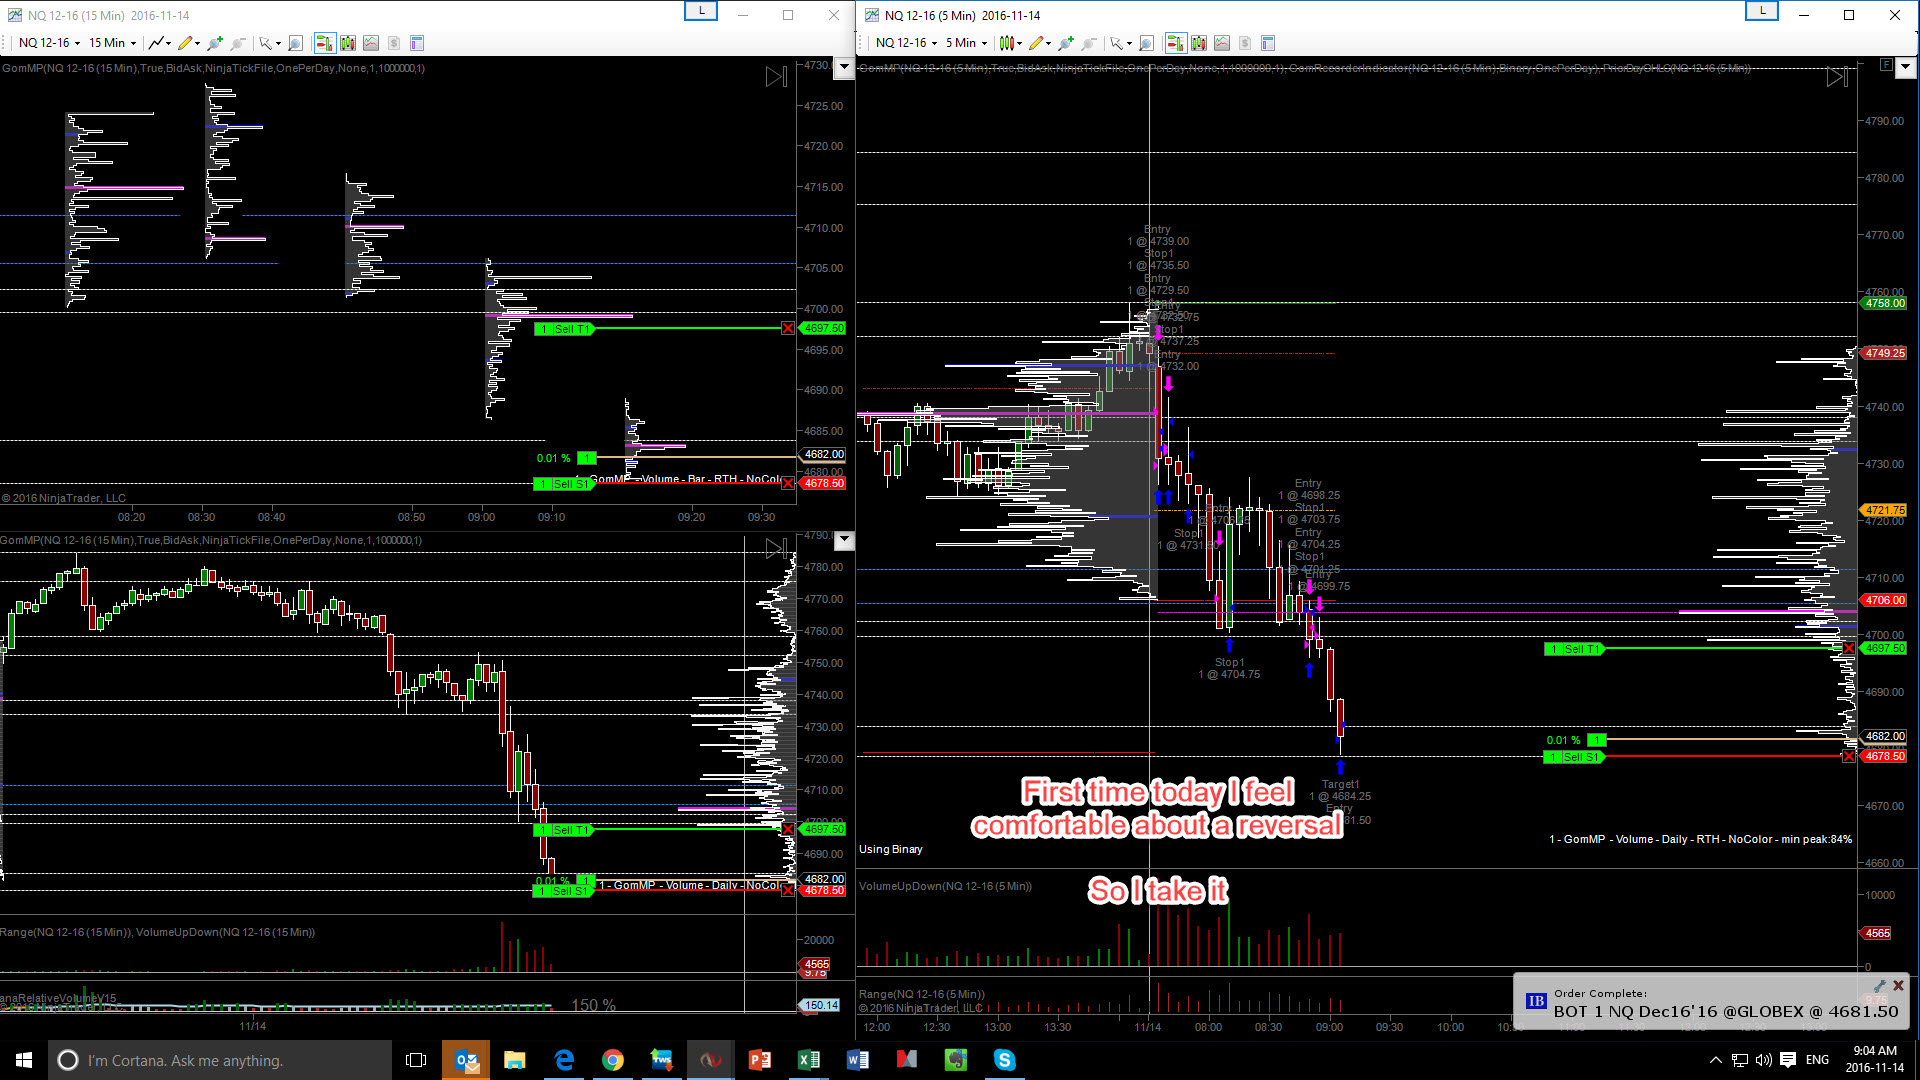
Task: Jump to latest bar in 5 Min chart
Action: pyautogui.click(x=1837, y=77)
